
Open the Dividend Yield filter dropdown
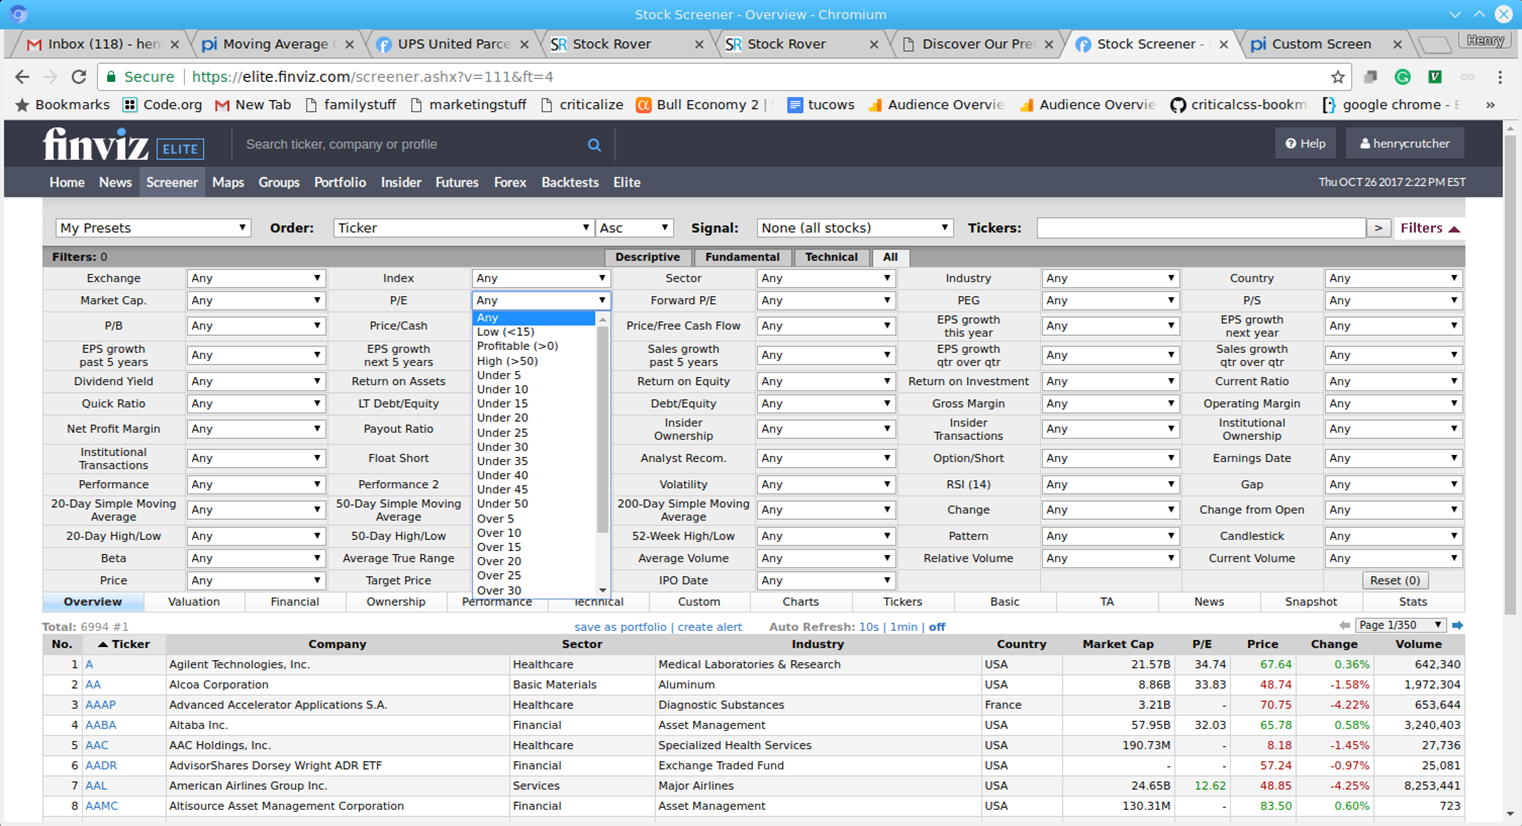(x=255, y=381)
